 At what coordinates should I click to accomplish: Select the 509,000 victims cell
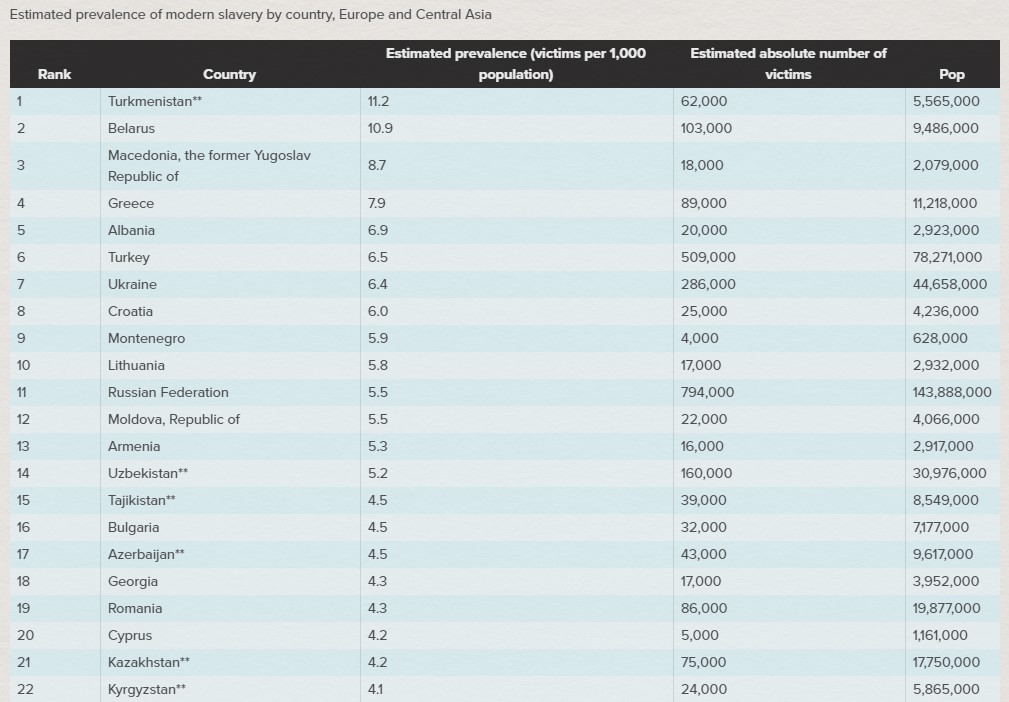[x=708, y=257]
